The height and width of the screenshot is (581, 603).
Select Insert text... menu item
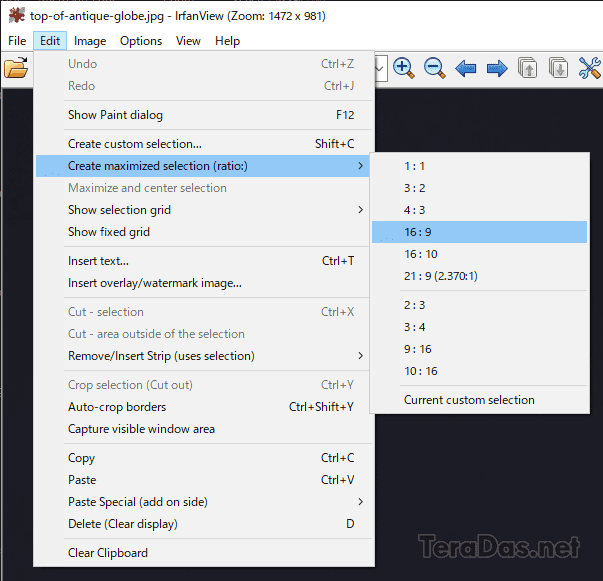pos(203,261)
